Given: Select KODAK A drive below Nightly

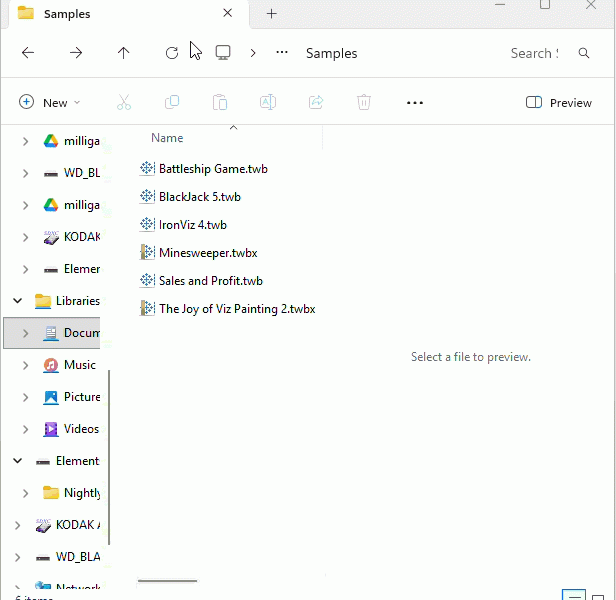Looking at the screenshot, I should tap(68, 525).
